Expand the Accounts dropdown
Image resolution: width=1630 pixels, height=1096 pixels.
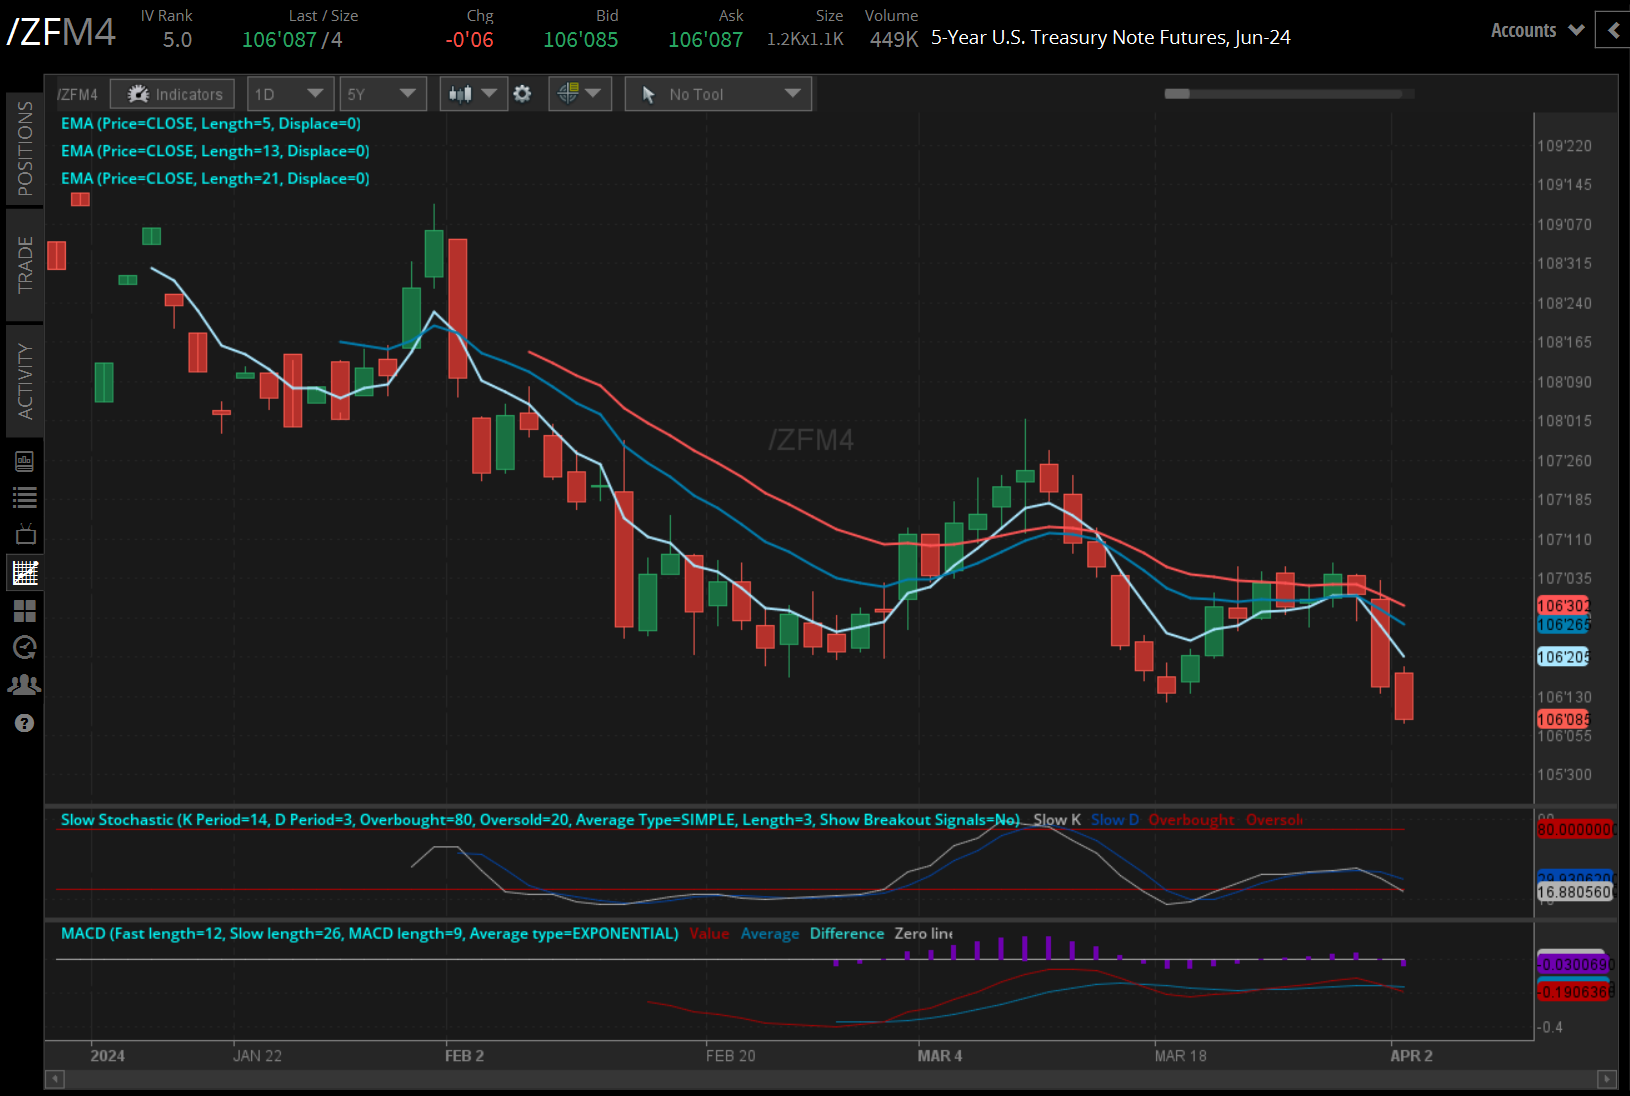pyautogui.click(x=1537, y=31)
